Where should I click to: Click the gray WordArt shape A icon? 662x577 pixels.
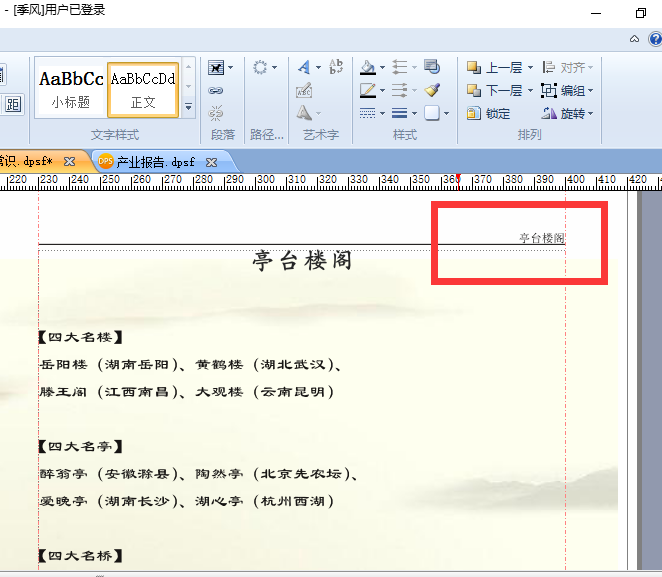(x=304, y=113)
